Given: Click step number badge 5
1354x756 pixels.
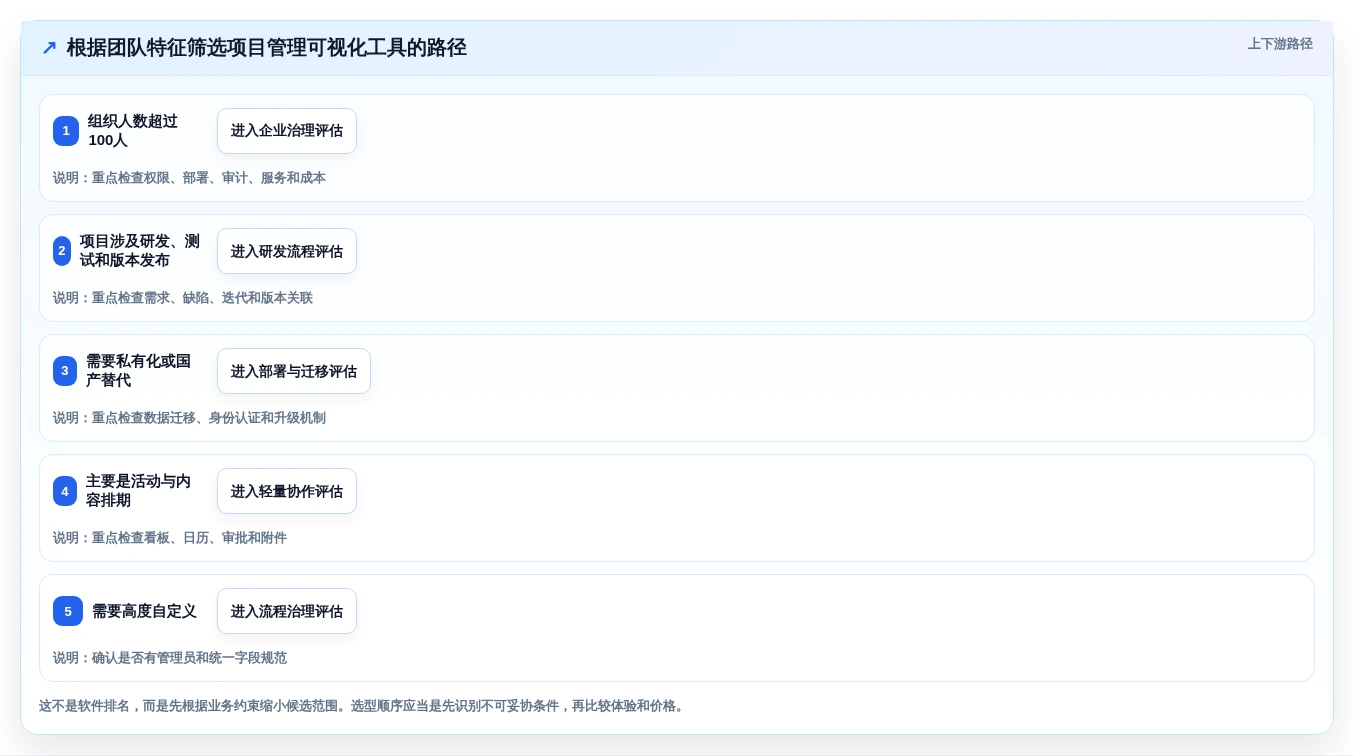Looking at the screenshot, I should click(x=68, y=611).
